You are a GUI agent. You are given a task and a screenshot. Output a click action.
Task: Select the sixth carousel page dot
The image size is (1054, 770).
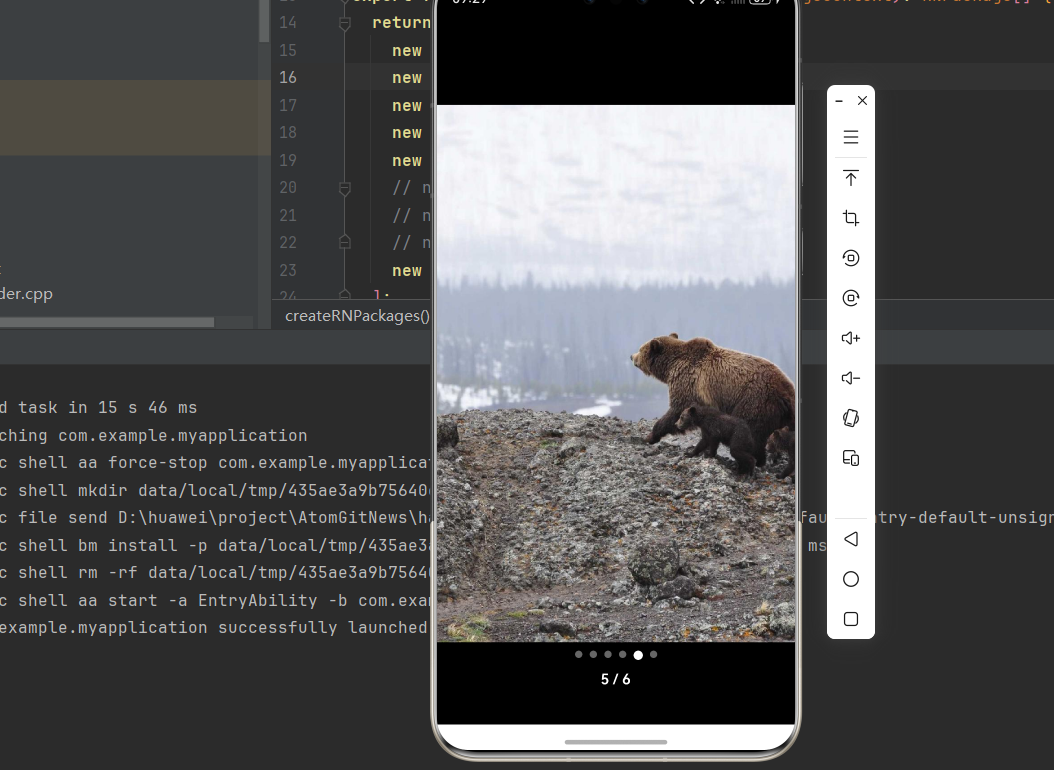[653, 654]
